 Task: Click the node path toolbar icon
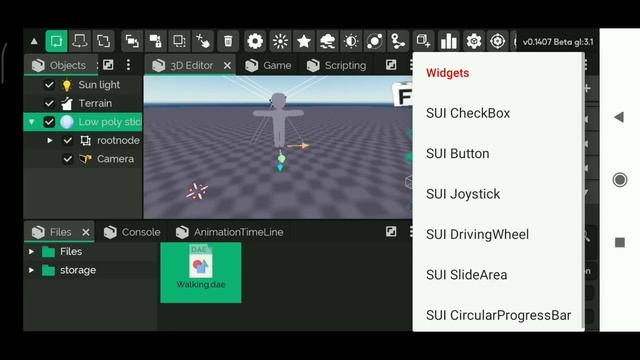click(398, 41)
